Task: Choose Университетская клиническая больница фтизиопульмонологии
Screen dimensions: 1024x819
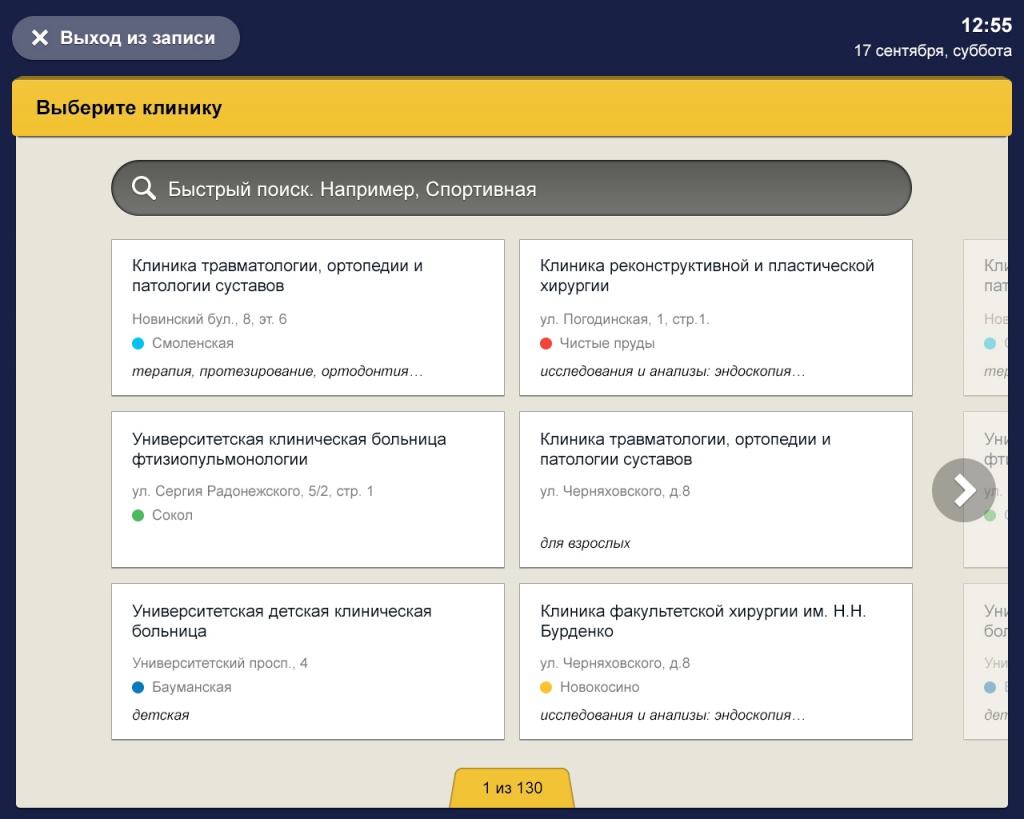Action: [307, 489]
